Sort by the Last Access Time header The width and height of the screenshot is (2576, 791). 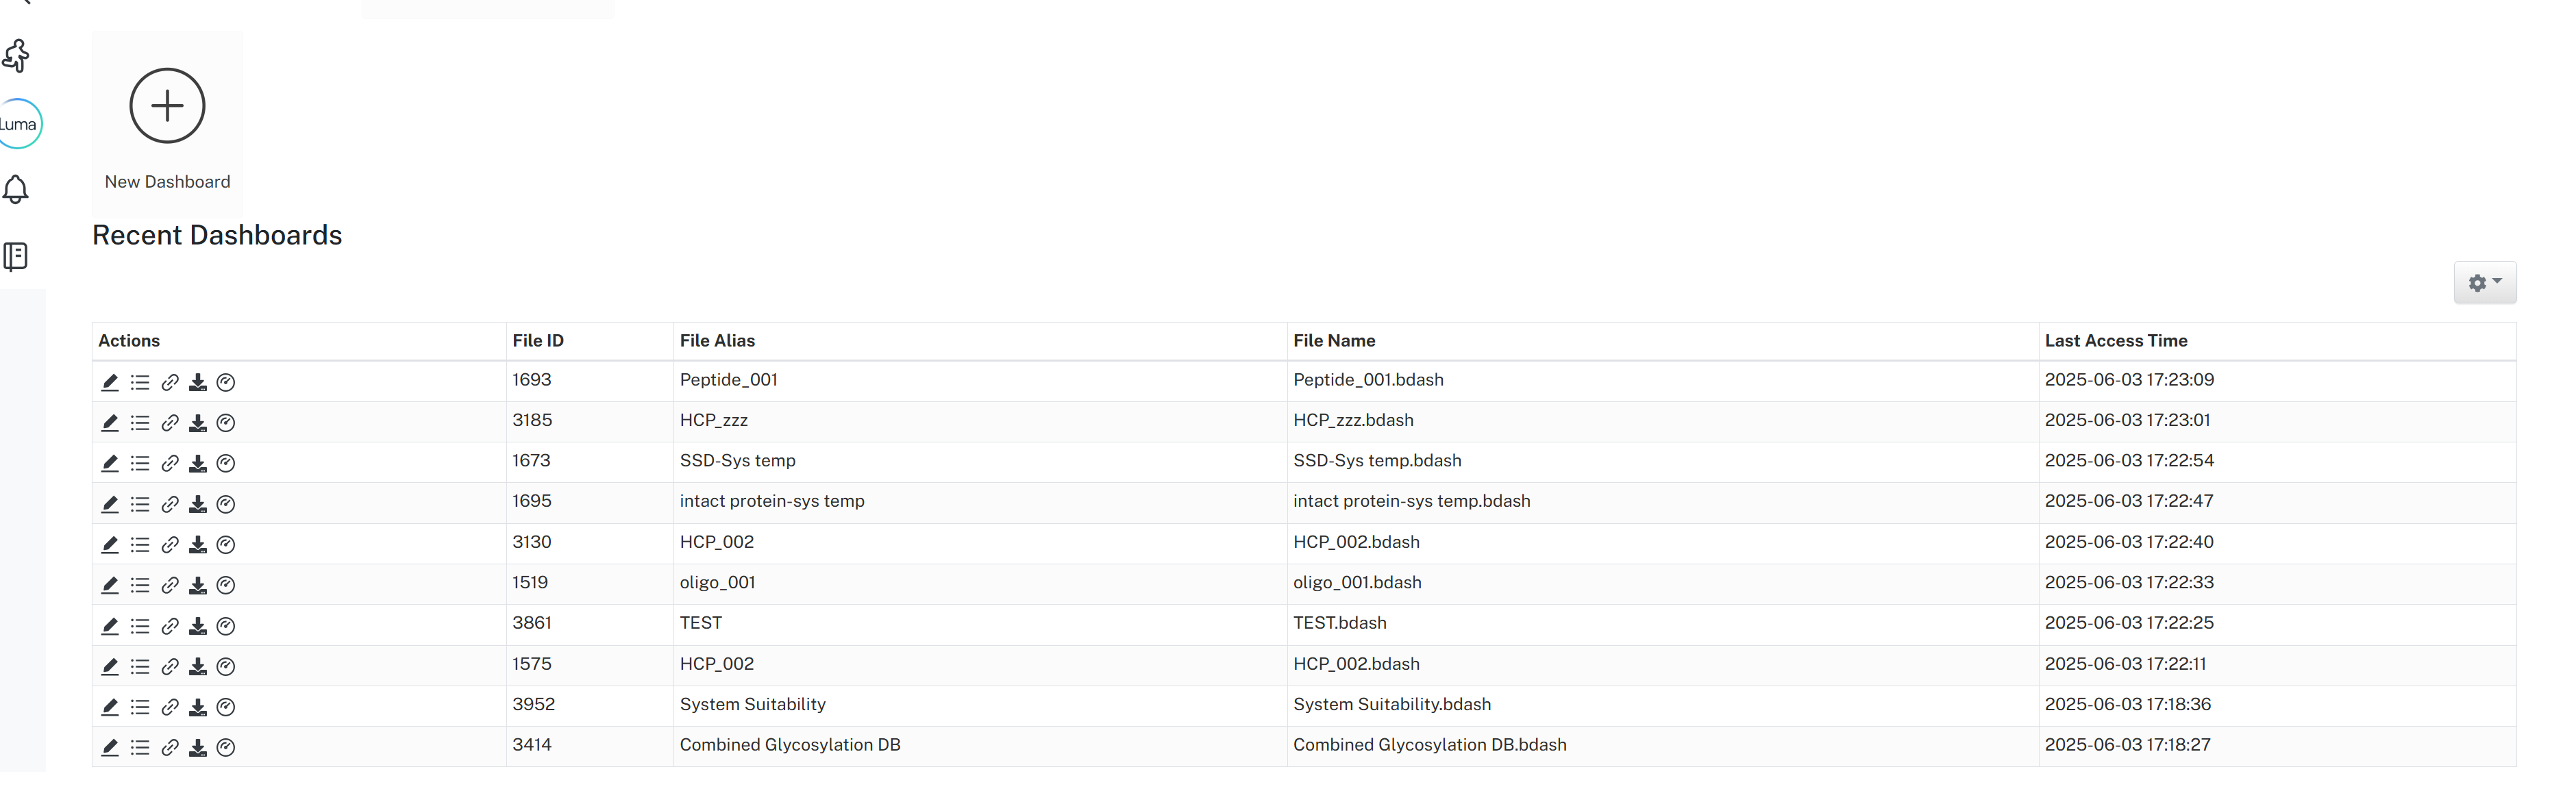point(2115,341)
